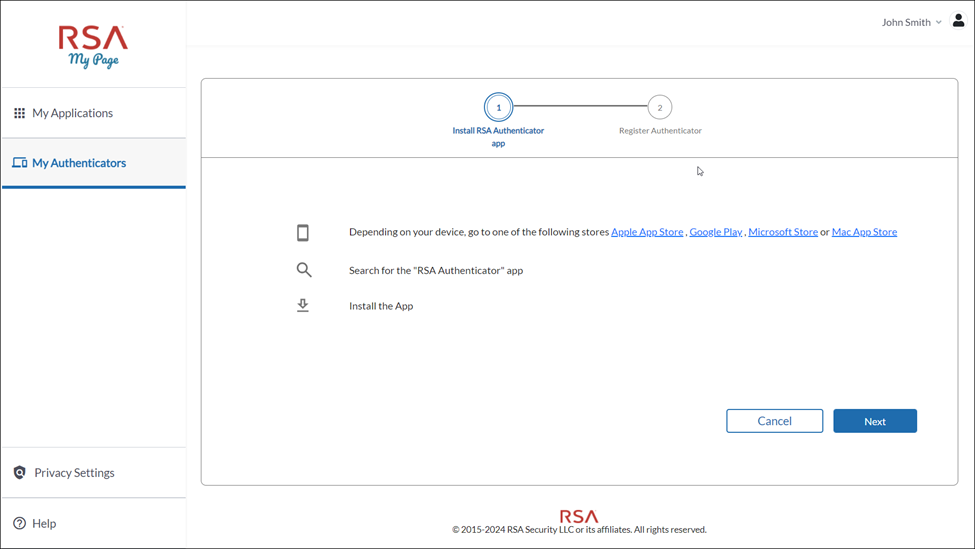Open the My Applications menu item
The image size is (975, 549).
(72, 113)
